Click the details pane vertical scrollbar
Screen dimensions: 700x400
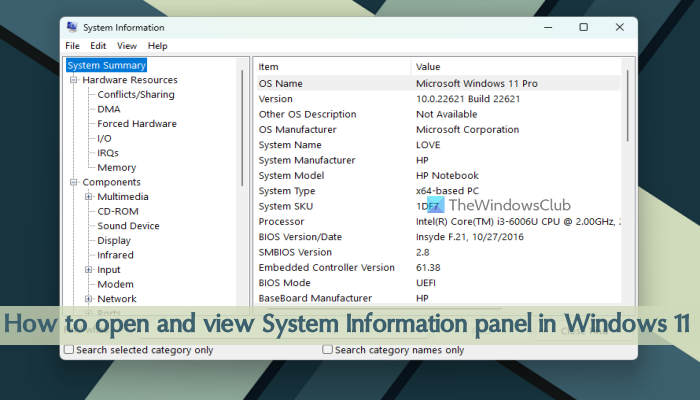point(628,105)
